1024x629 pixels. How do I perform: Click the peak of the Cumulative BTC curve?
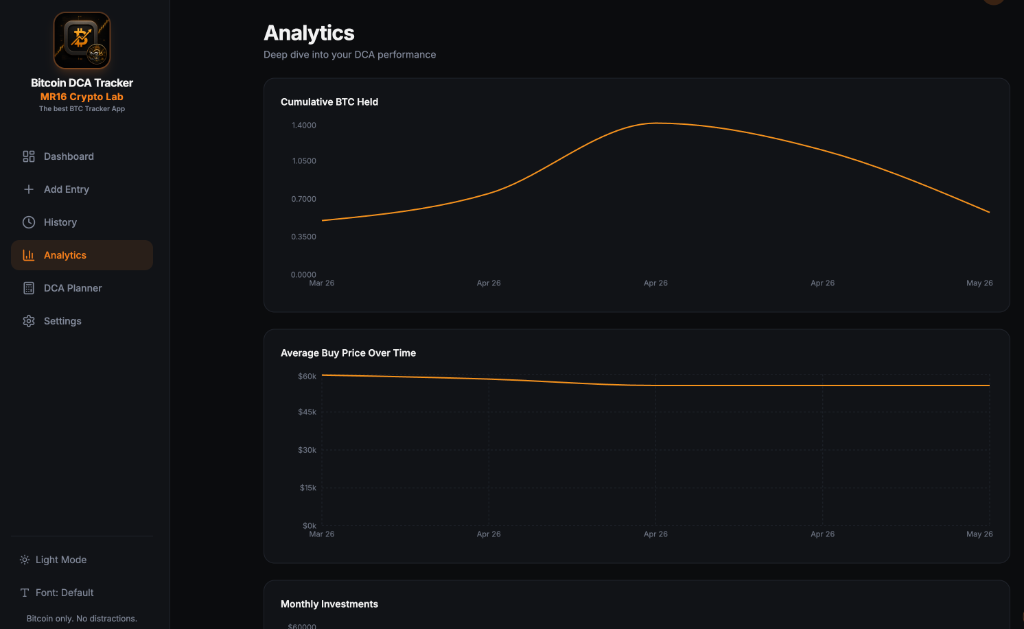[x=656, y=123]
